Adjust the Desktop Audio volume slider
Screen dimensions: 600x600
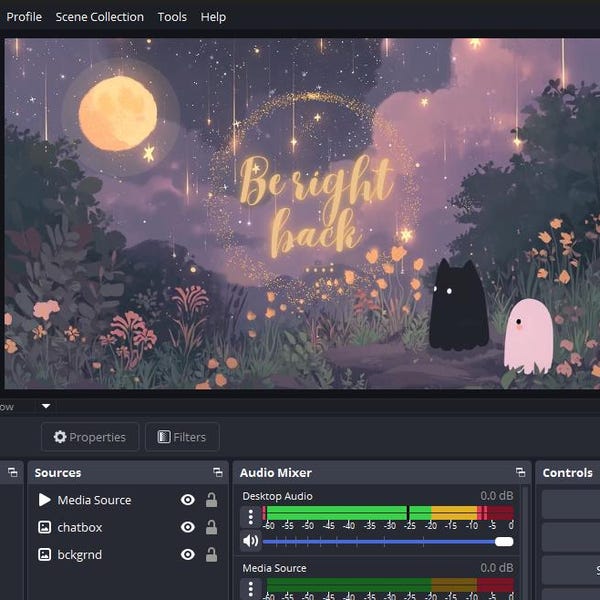(388, 541)
